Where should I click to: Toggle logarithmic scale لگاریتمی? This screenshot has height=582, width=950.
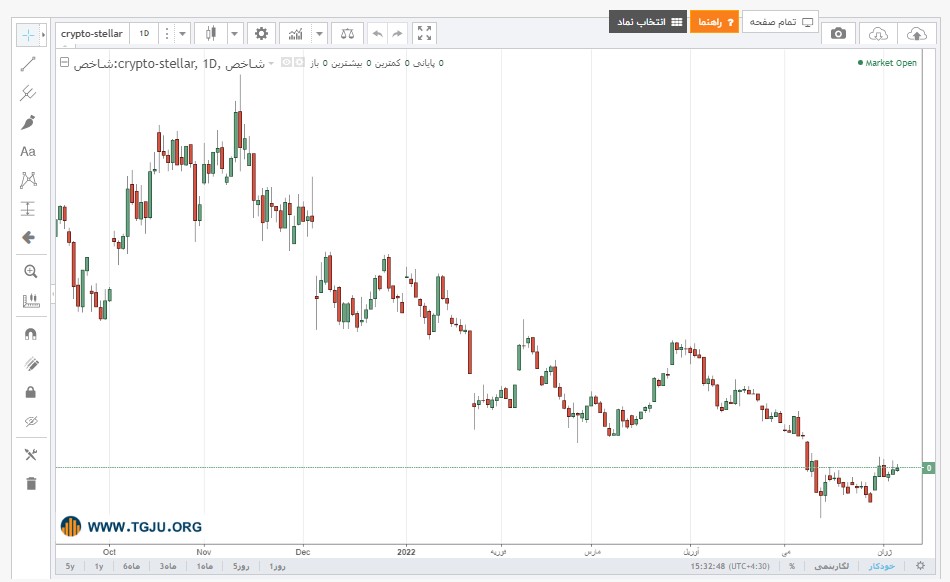(831, 566)
